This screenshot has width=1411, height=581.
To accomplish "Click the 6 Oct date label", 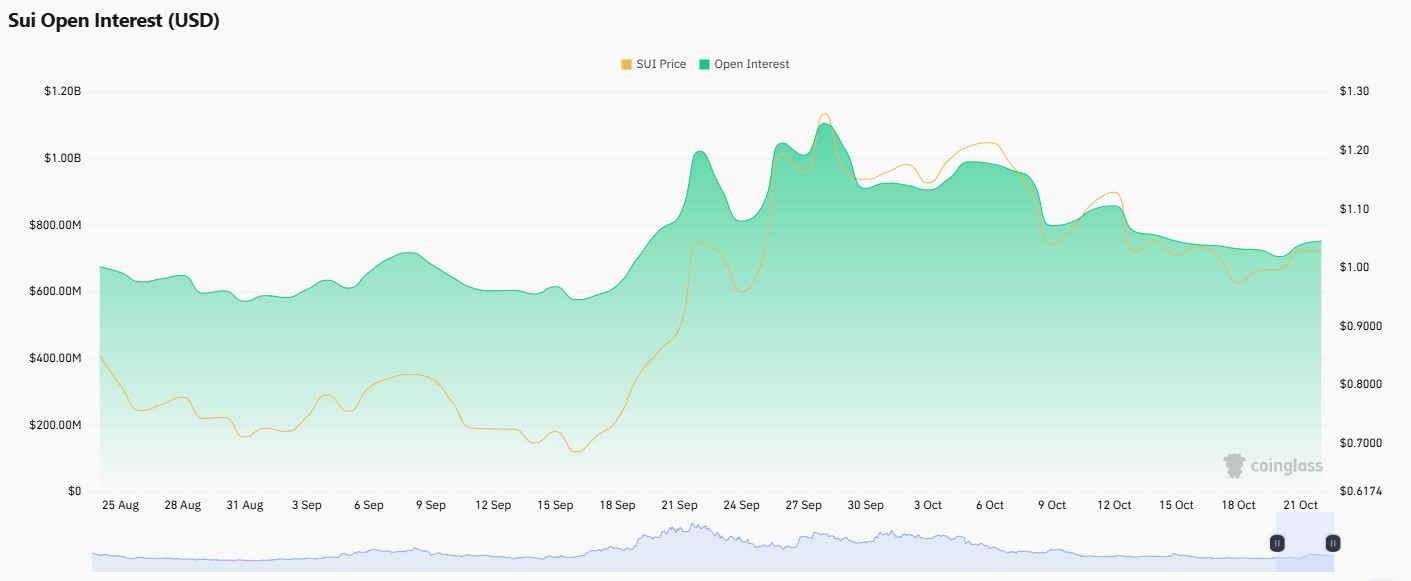I will point(989,505).
